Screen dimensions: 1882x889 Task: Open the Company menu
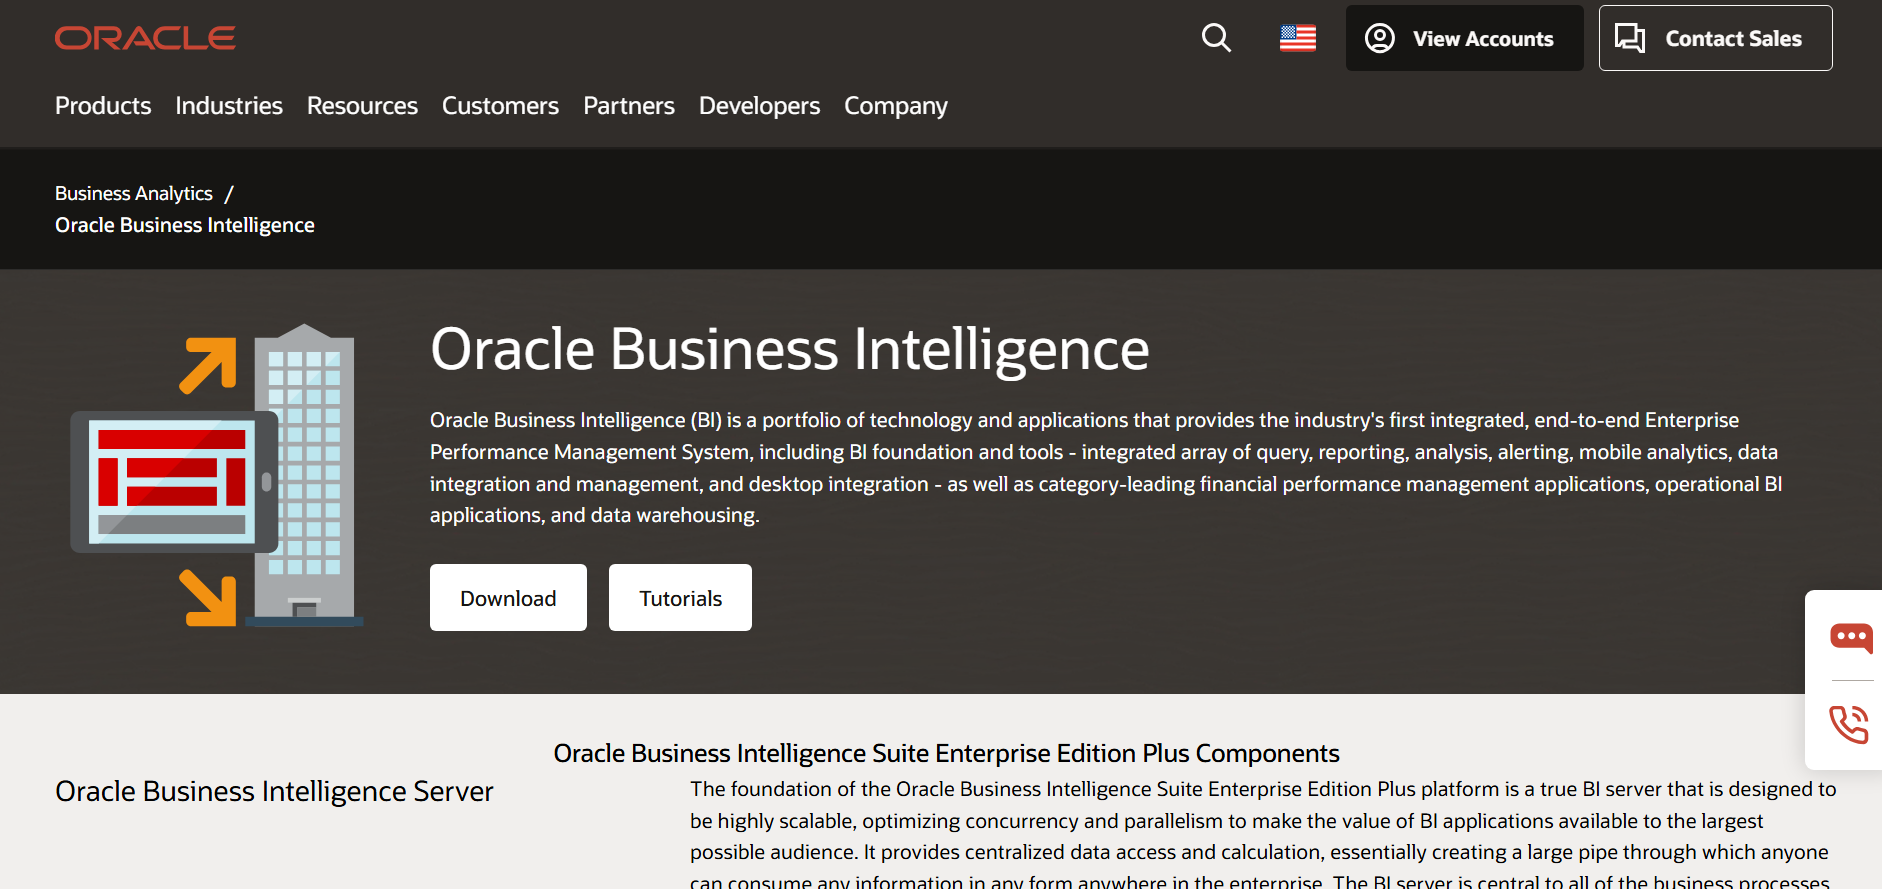pos(896,105)
